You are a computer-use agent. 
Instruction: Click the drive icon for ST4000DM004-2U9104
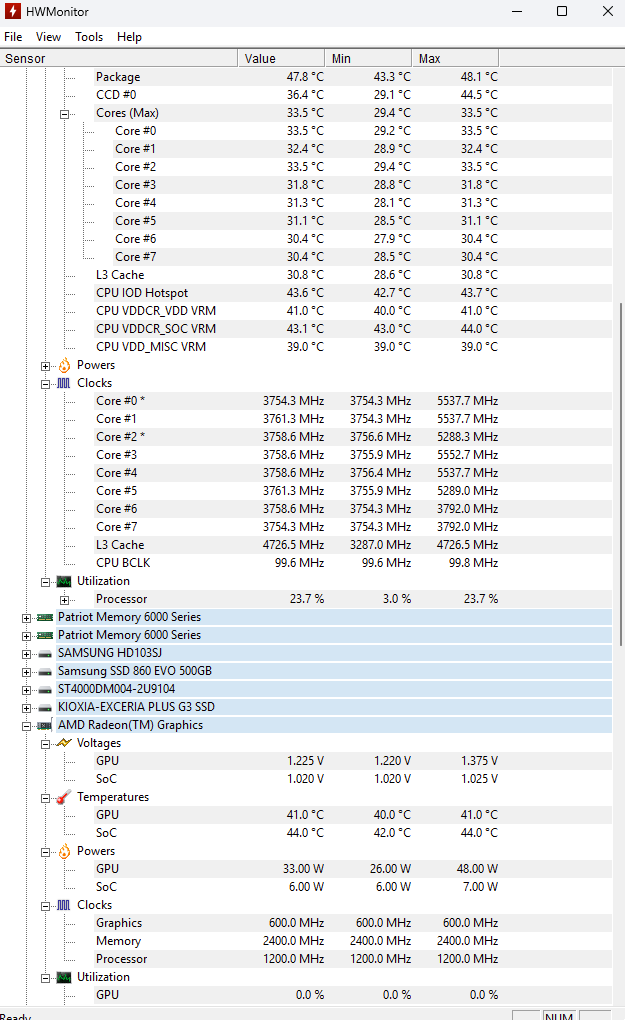(x=45, y=690)
